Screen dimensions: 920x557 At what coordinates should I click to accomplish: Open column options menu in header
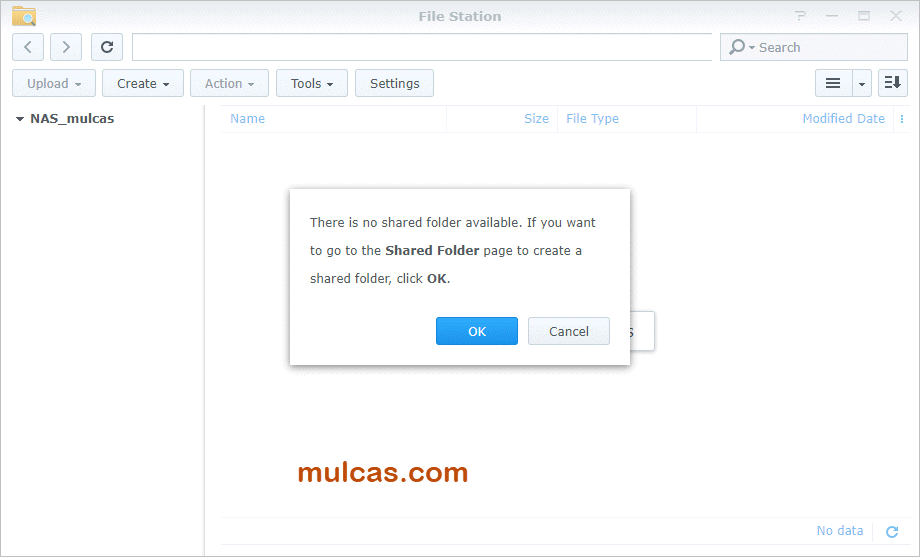pyautogui.click(x=902, y=119)
